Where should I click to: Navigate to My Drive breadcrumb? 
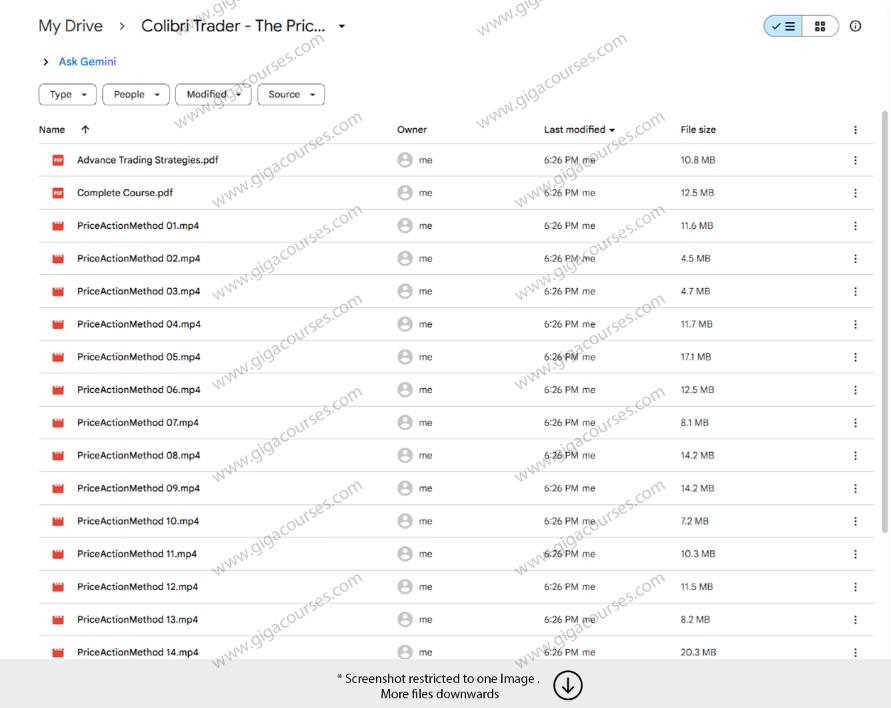(x=70, y=25)
